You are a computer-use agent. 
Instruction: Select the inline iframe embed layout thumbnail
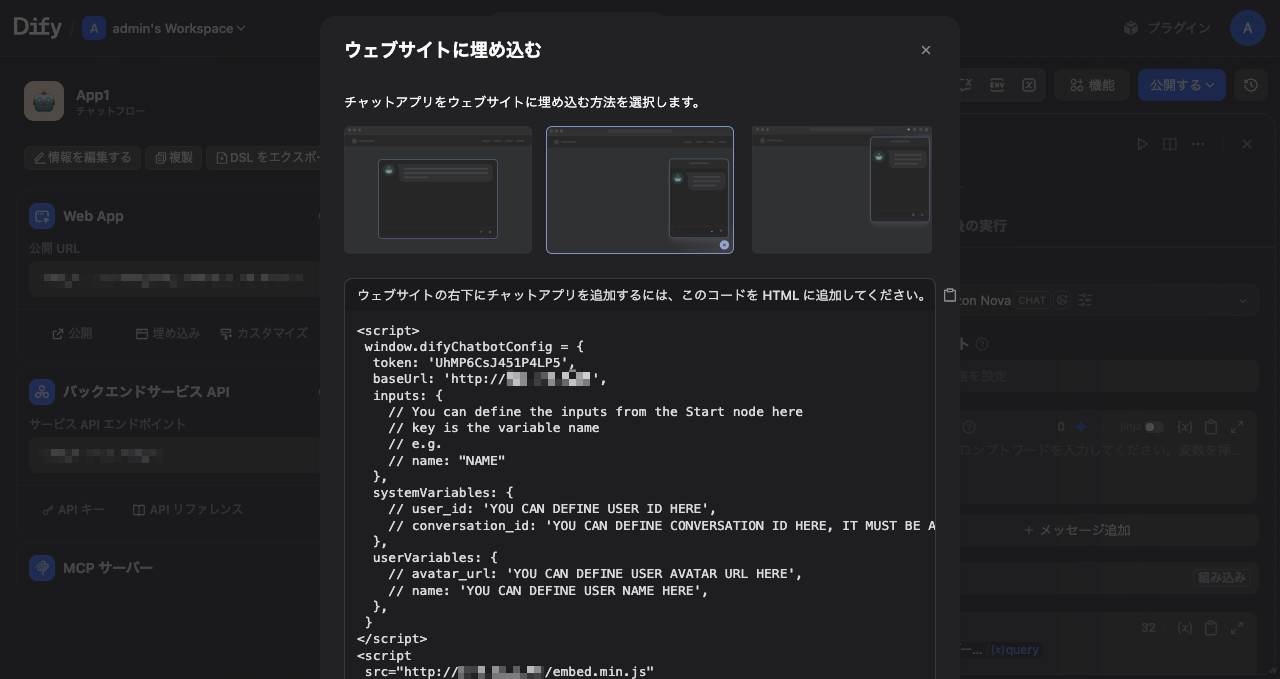[x=438, y=190]
